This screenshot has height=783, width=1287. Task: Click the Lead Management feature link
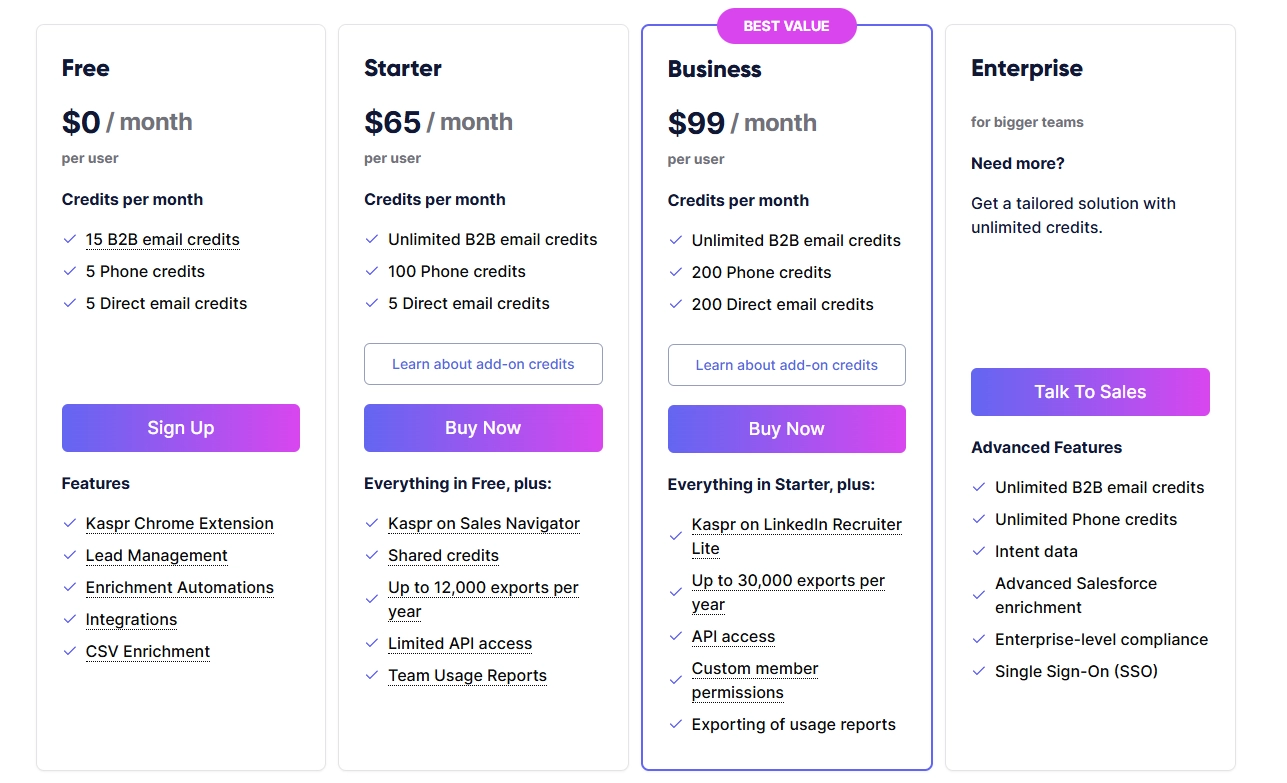(157, 556)
